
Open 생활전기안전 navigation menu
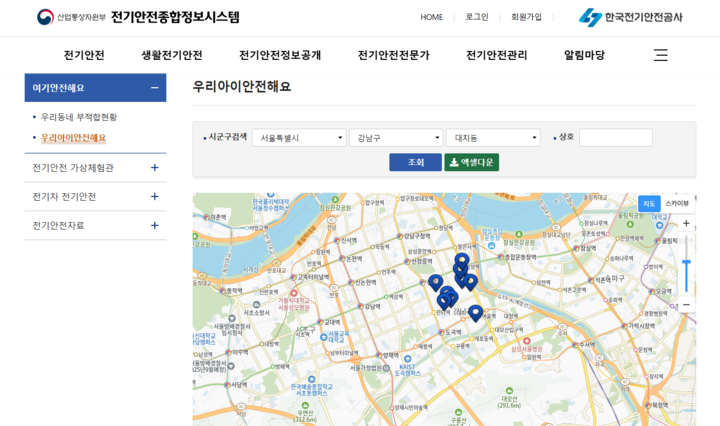point(171,55)
